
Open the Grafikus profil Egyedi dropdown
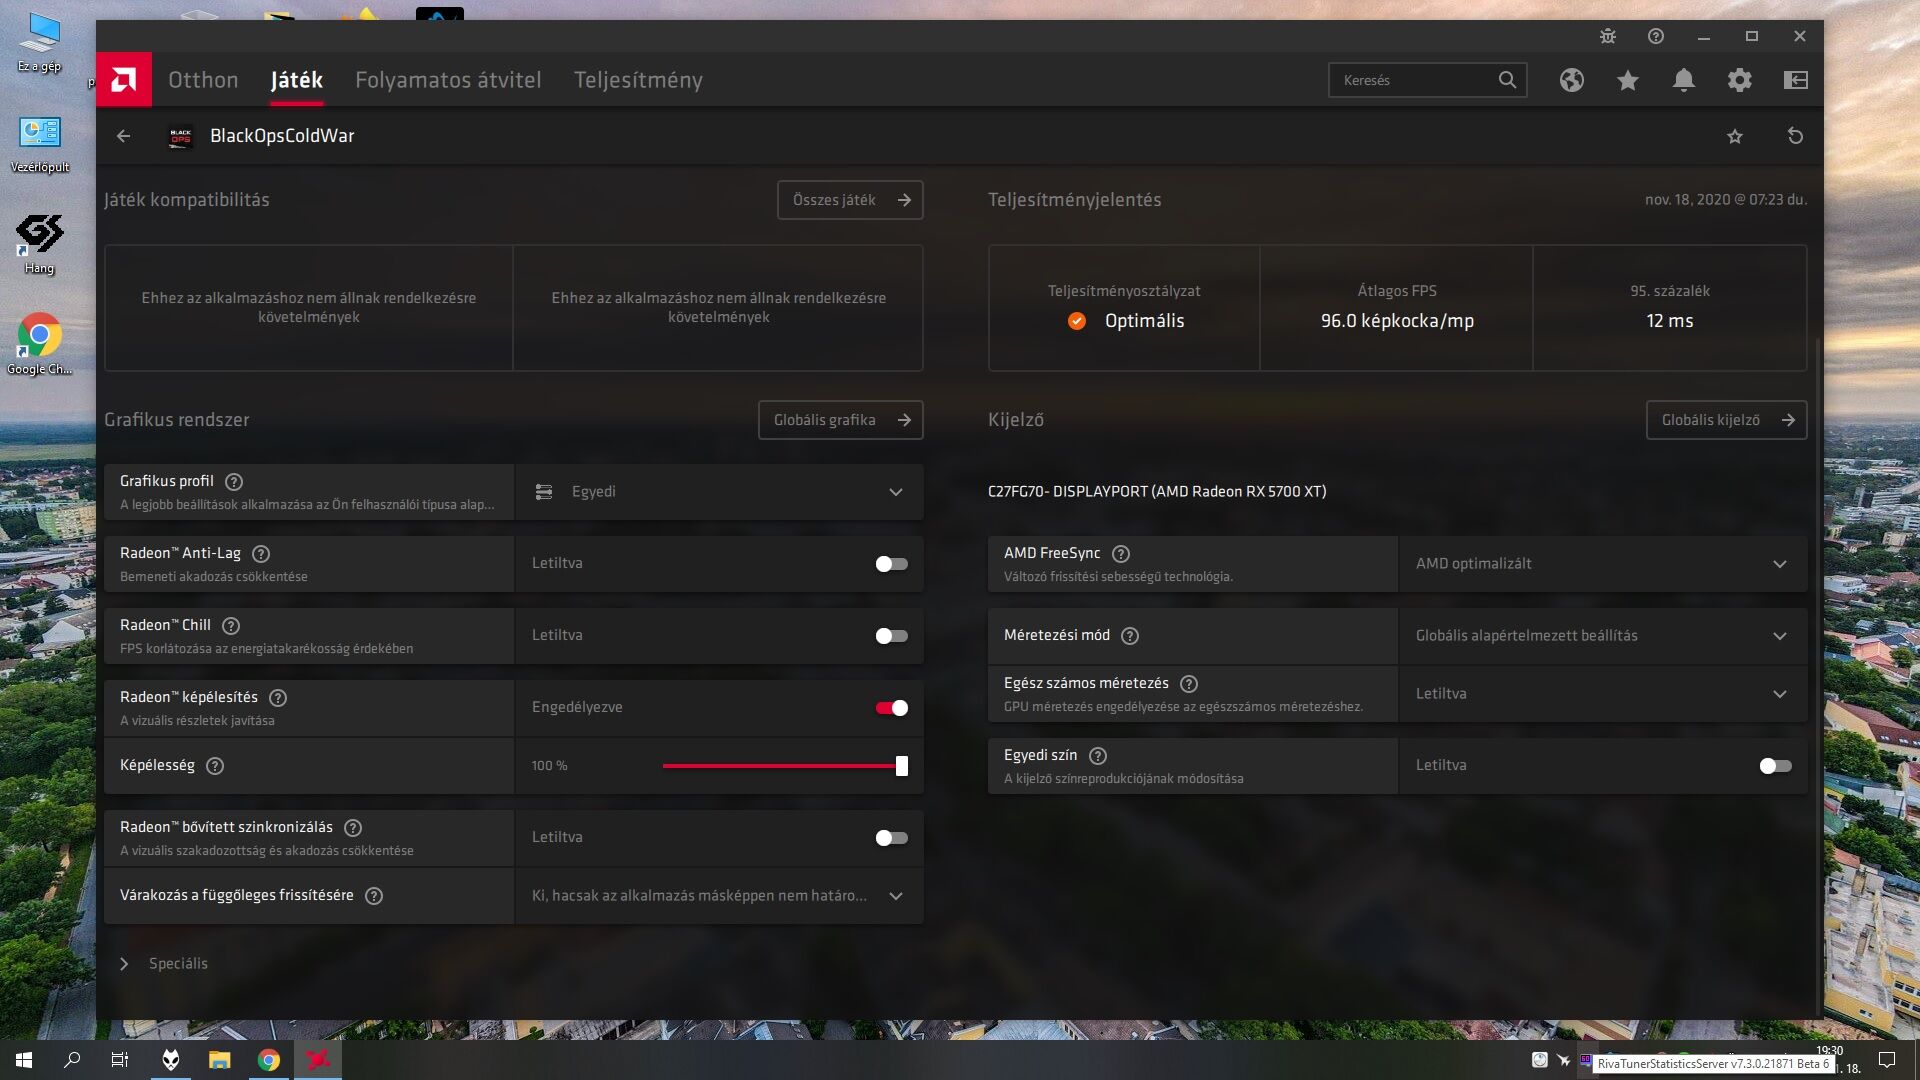pos(719,492)
